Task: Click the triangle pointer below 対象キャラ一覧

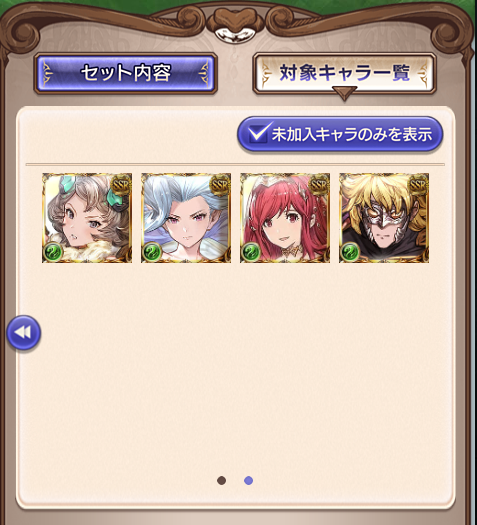Action: [344, 93]
